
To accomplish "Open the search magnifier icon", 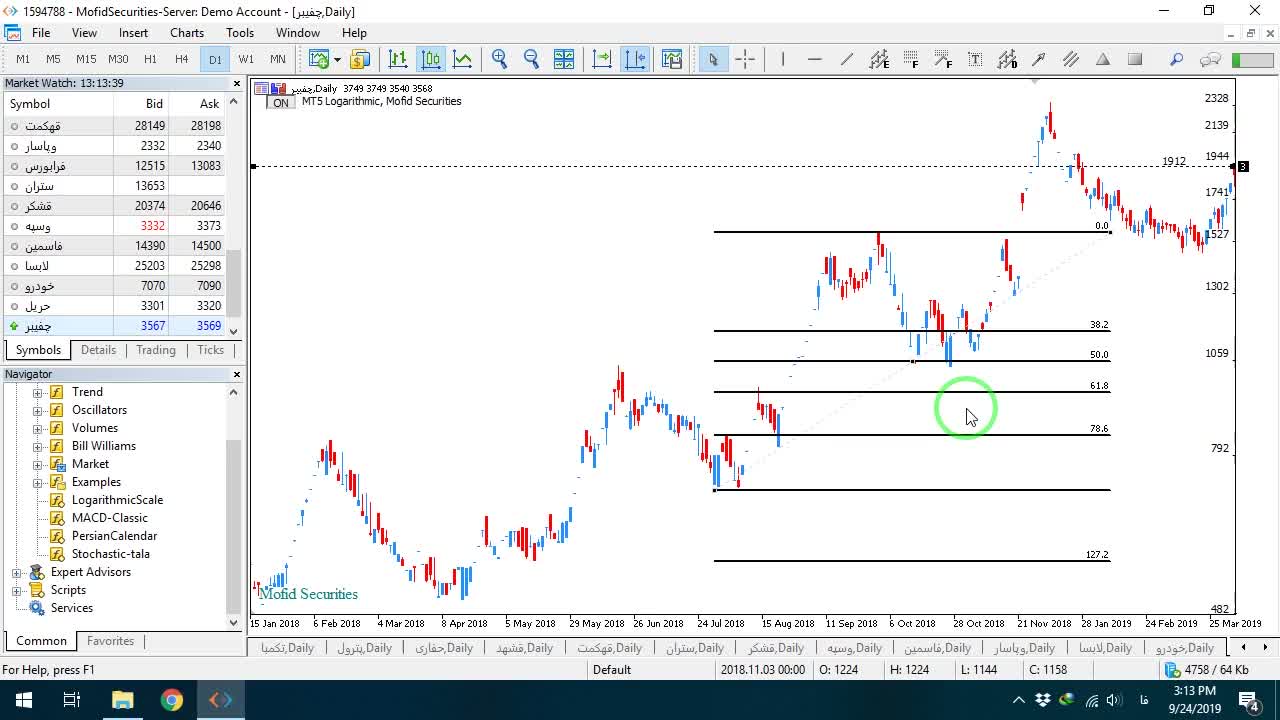I will 1177,59.
